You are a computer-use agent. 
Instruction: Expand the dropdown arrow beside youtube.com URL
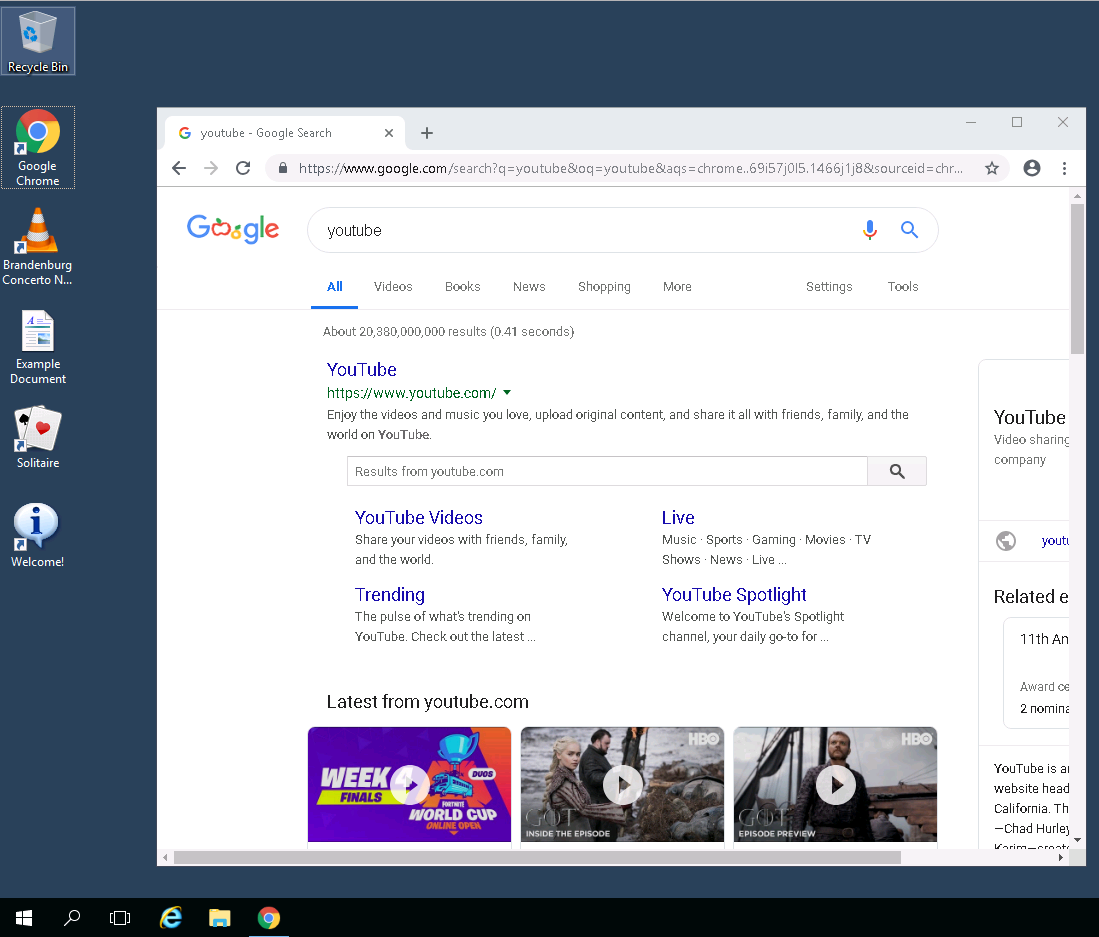click(507, 393)
